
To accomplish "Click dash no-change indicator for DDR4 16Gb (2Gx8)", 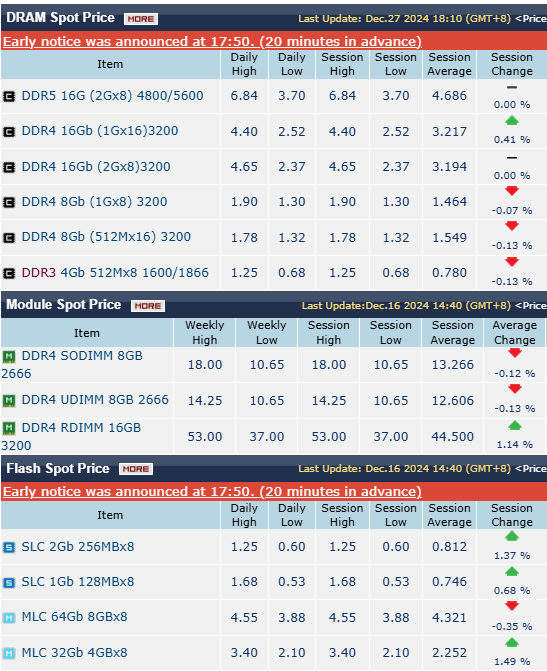I will click(x=512, y=158).
